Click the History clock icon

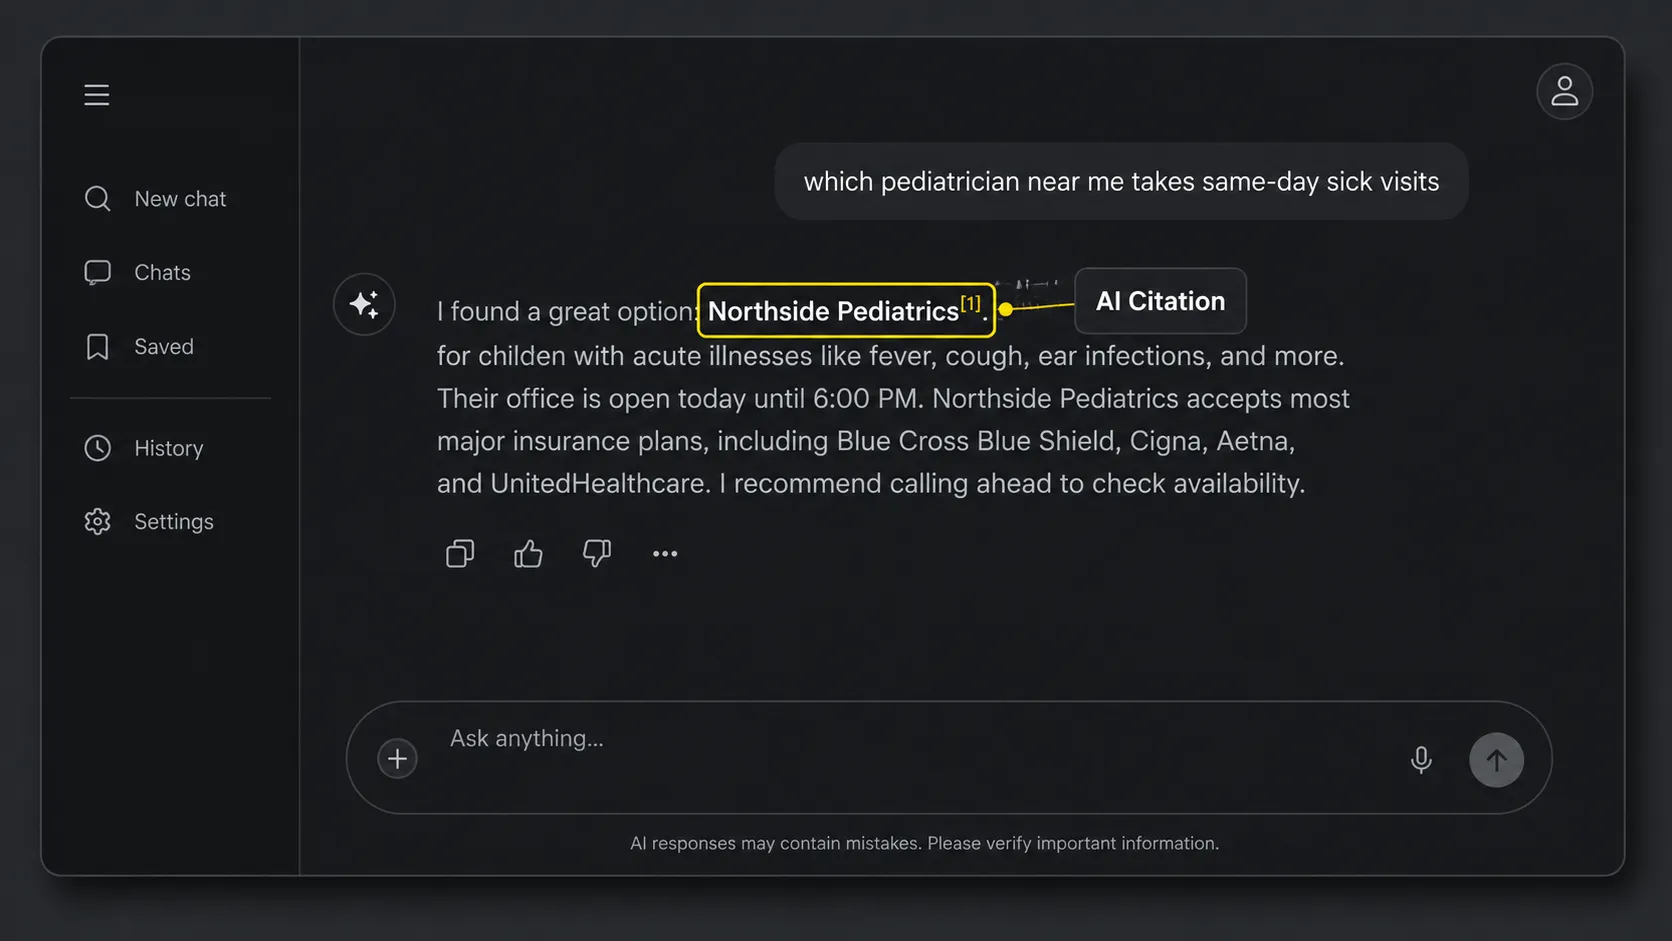[97, 448]
